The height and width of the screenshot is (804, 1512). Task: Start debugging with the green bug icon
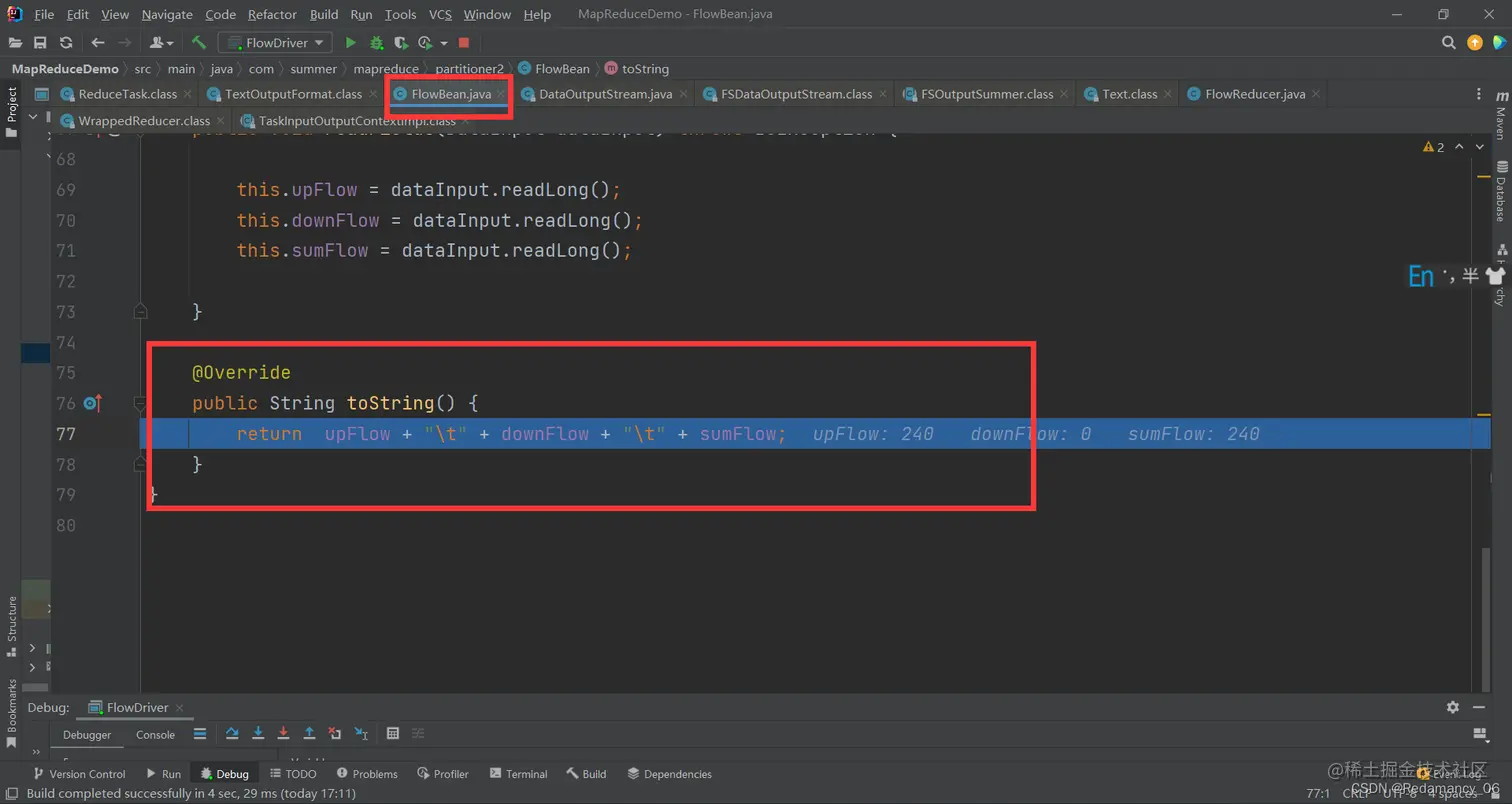376,42
